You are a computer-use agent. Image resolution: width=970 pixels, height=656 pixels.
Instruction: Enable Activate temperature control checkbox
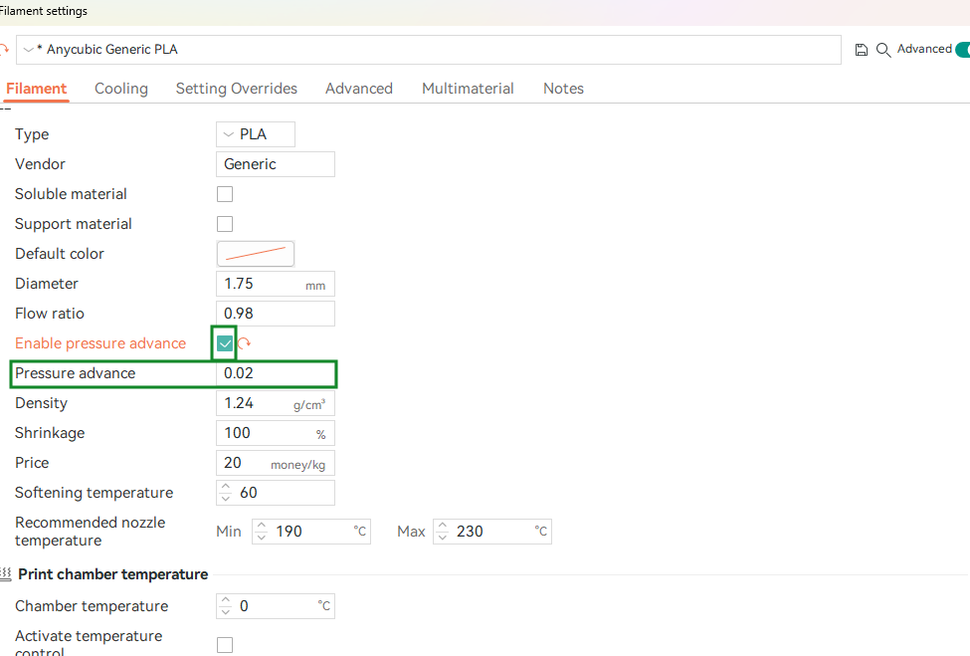(225, 645)
